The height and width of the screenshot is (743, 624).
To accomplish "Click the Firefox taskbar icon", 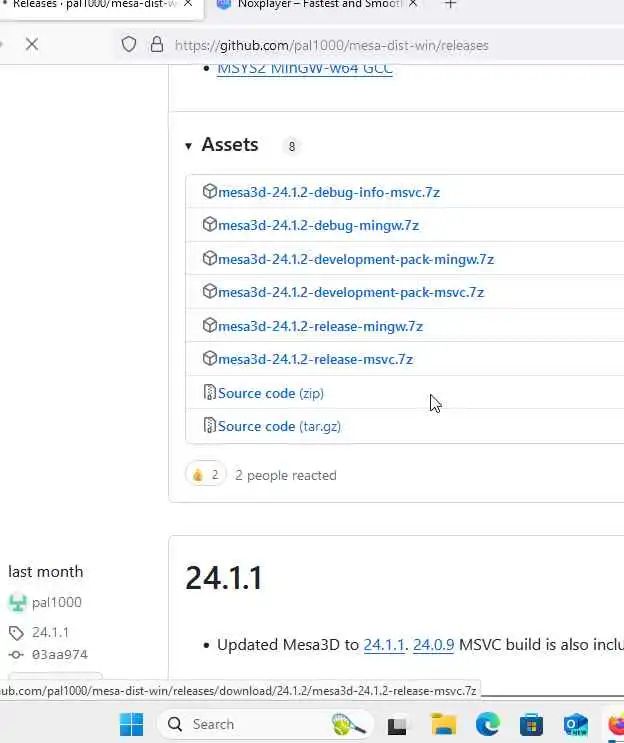I will pos(616,725).
